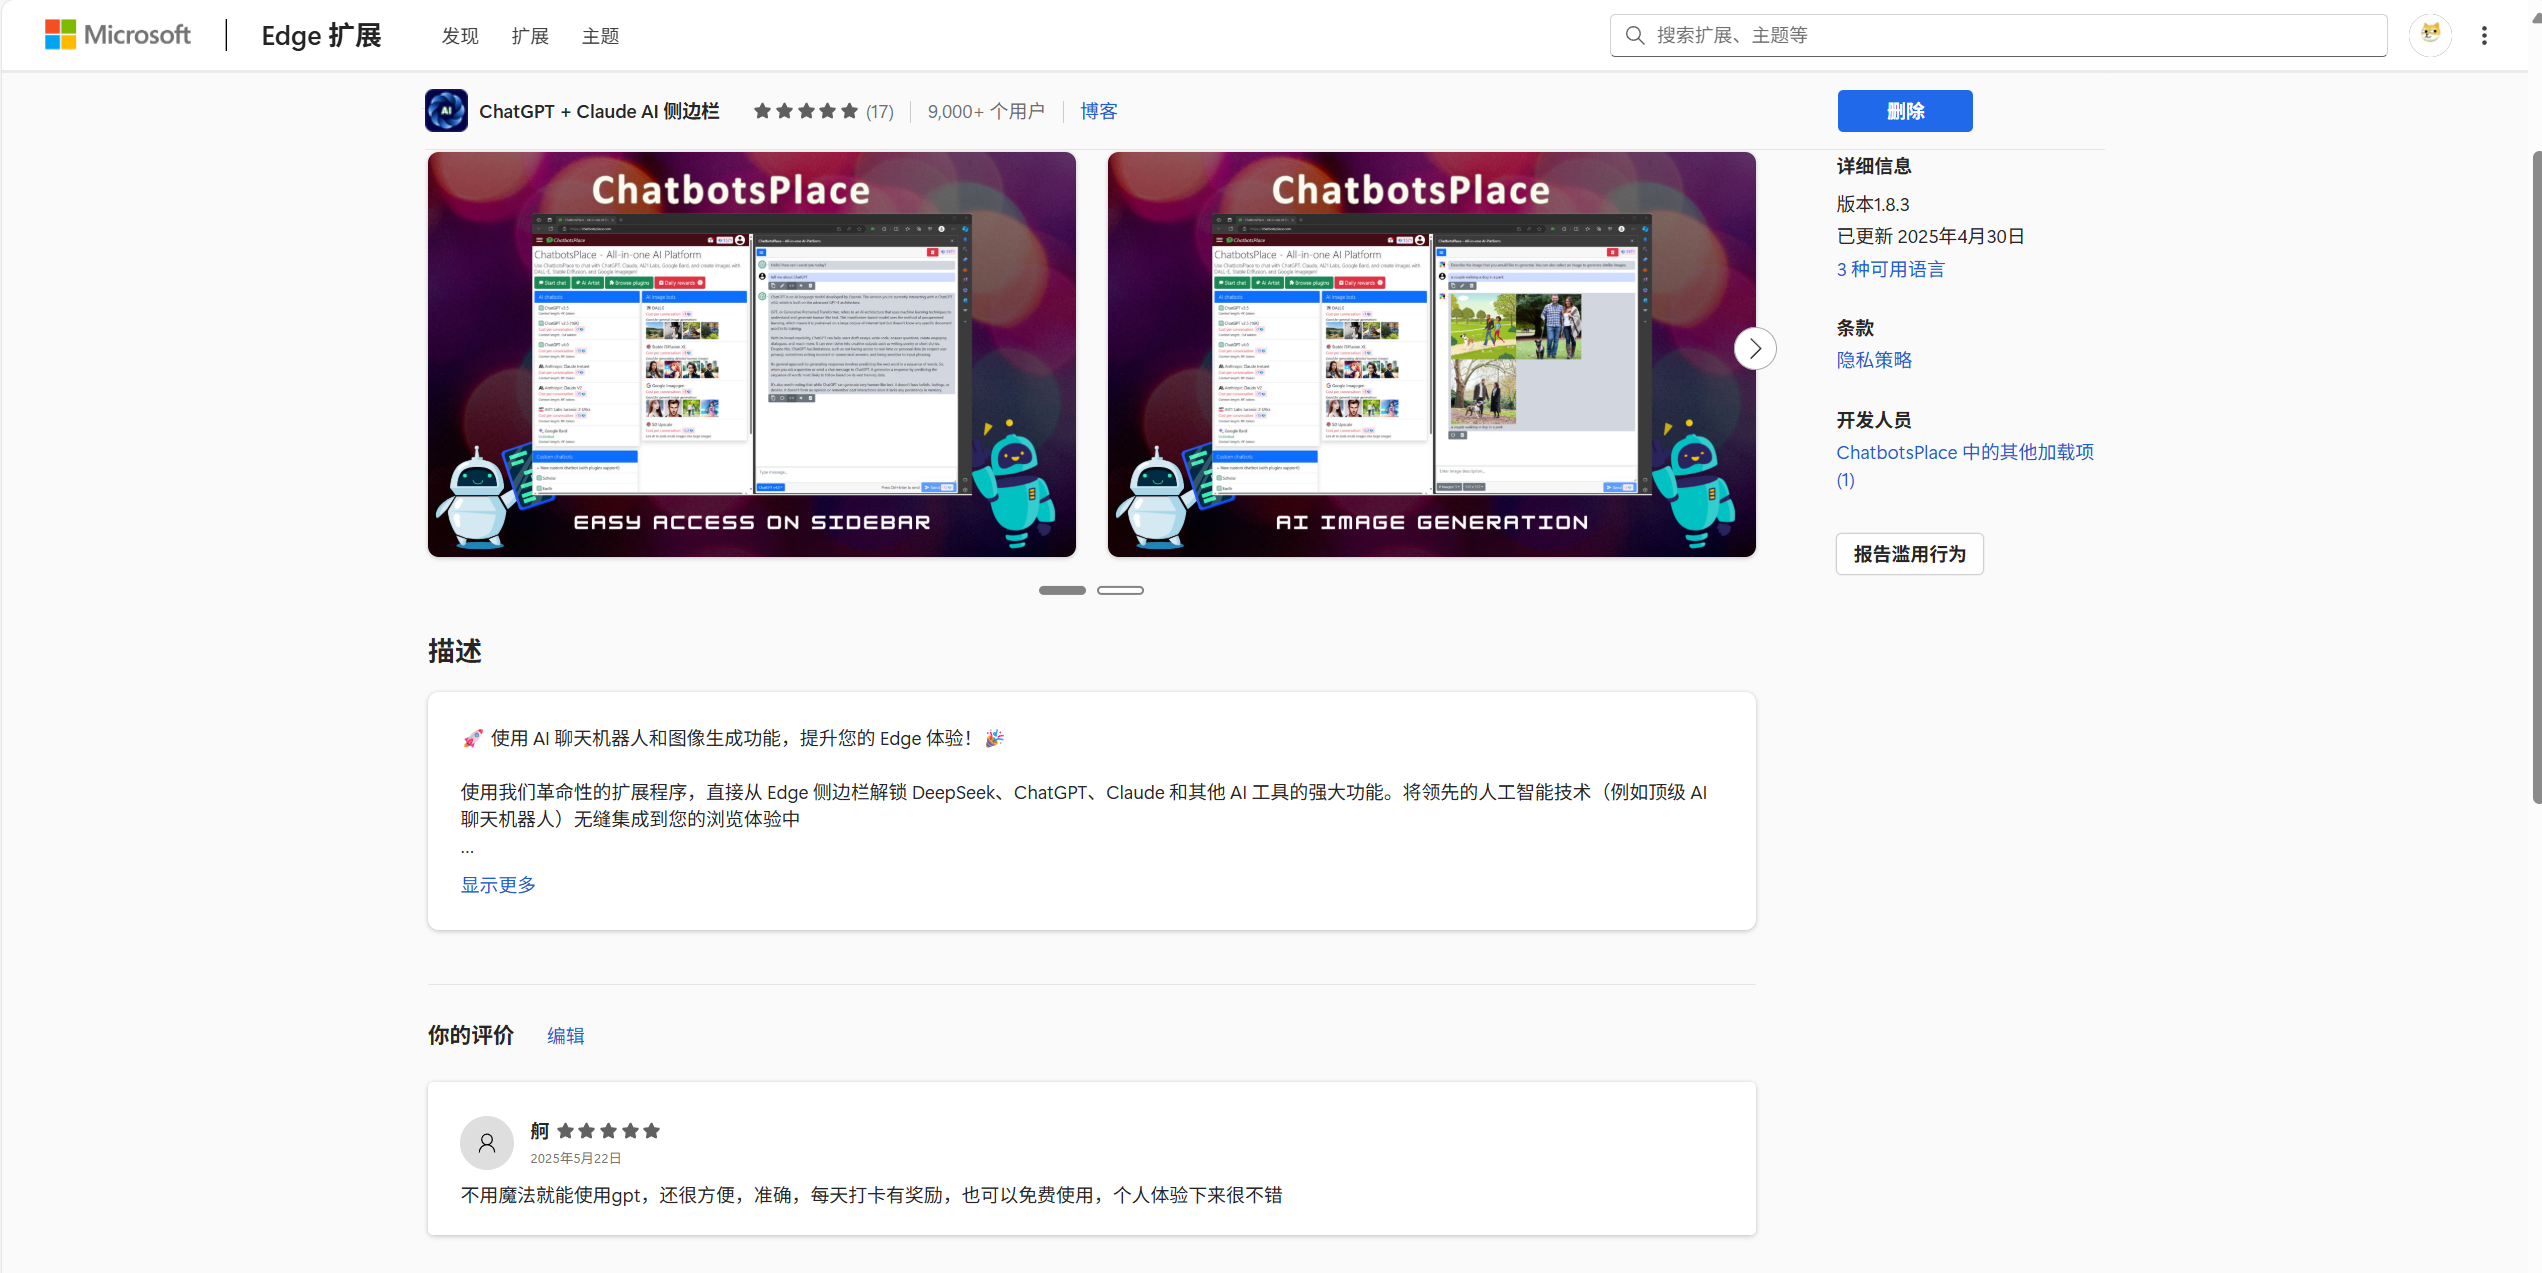Select the second carousel position indicator
Screen dimensions: 2542x1273
click(x=1120, y=590)
